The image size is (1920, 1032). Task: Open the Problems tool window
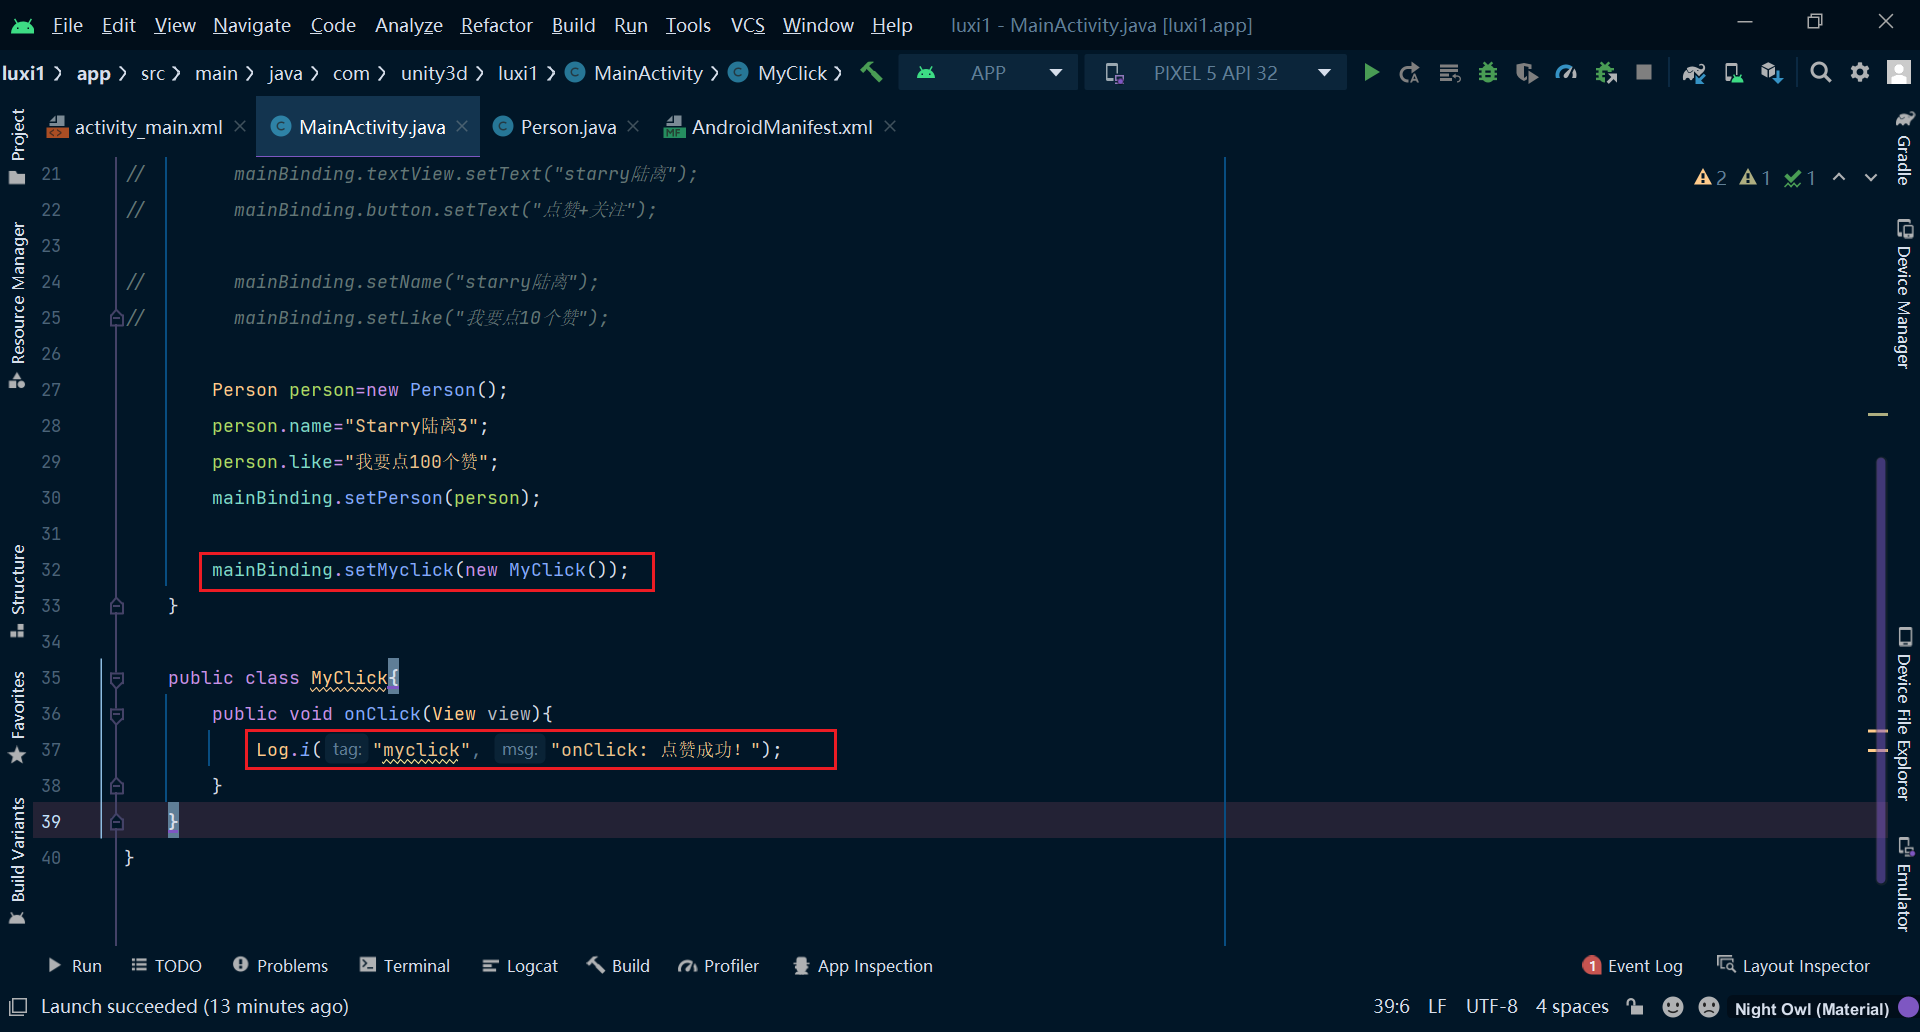tap(281, 966)
